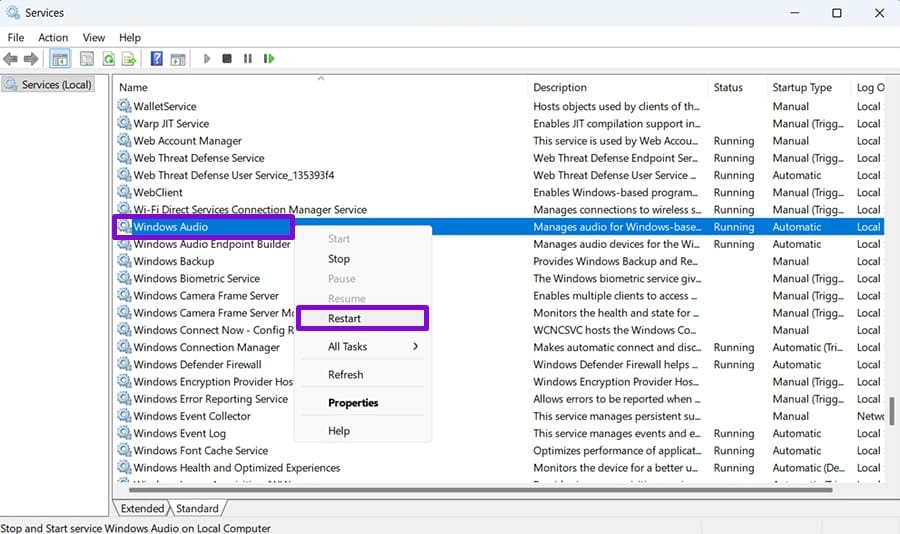Open the View menu

(94, 37)
